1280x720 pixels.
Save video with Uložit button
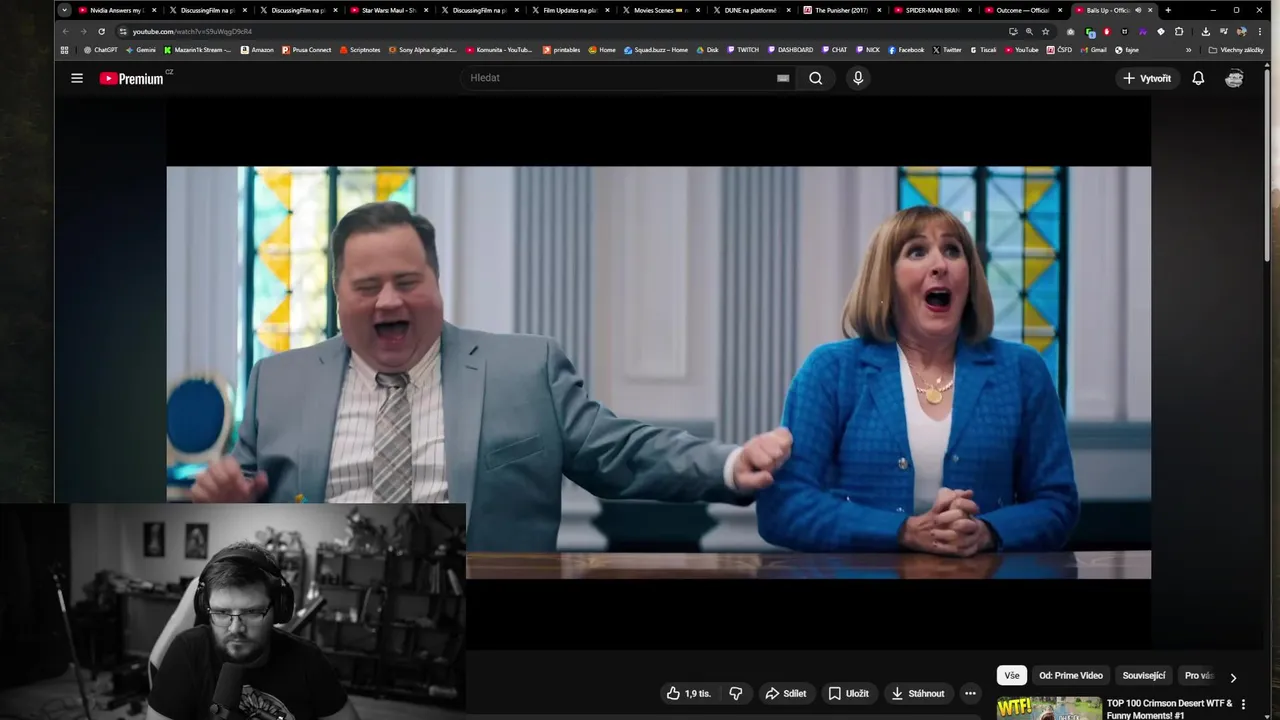point(848,693)
